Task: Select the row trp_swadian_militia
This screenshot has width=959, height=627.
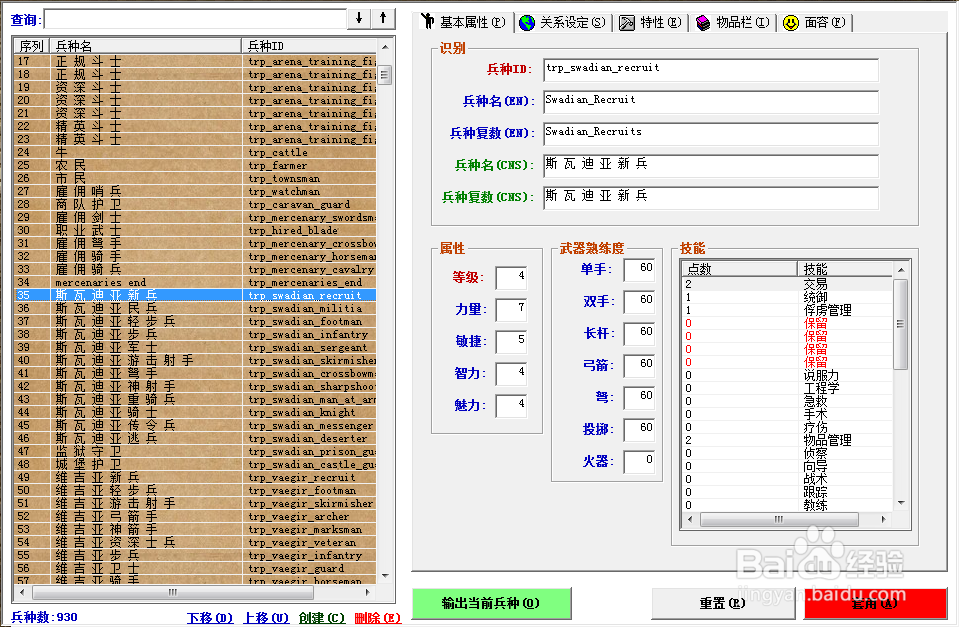Action: coord(194,308)
